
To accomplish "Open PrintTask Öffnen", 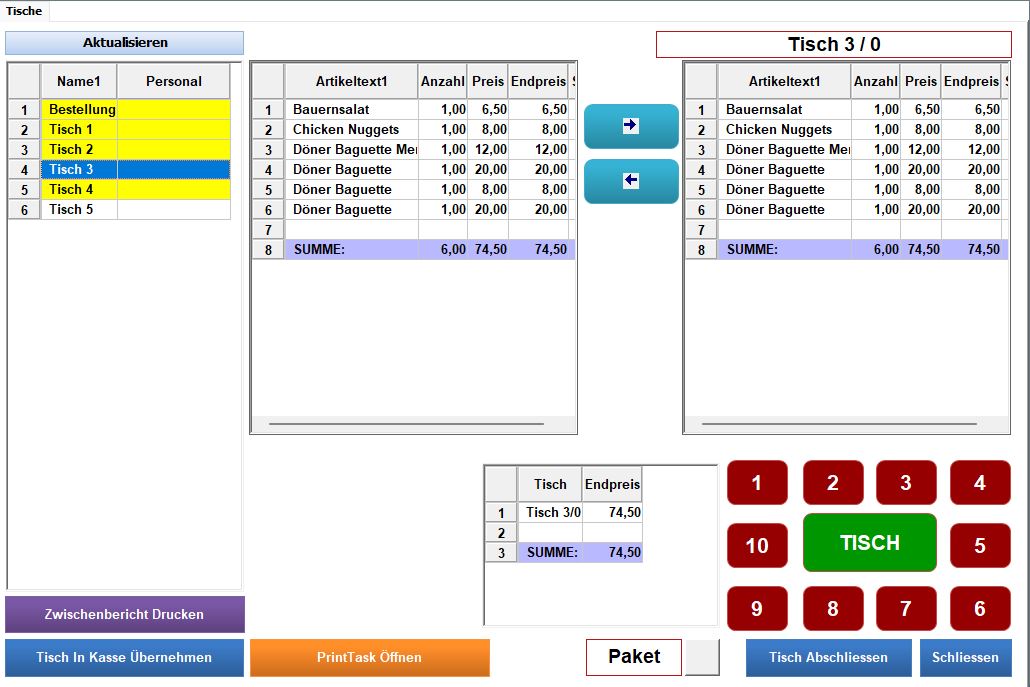I will 370,657.
